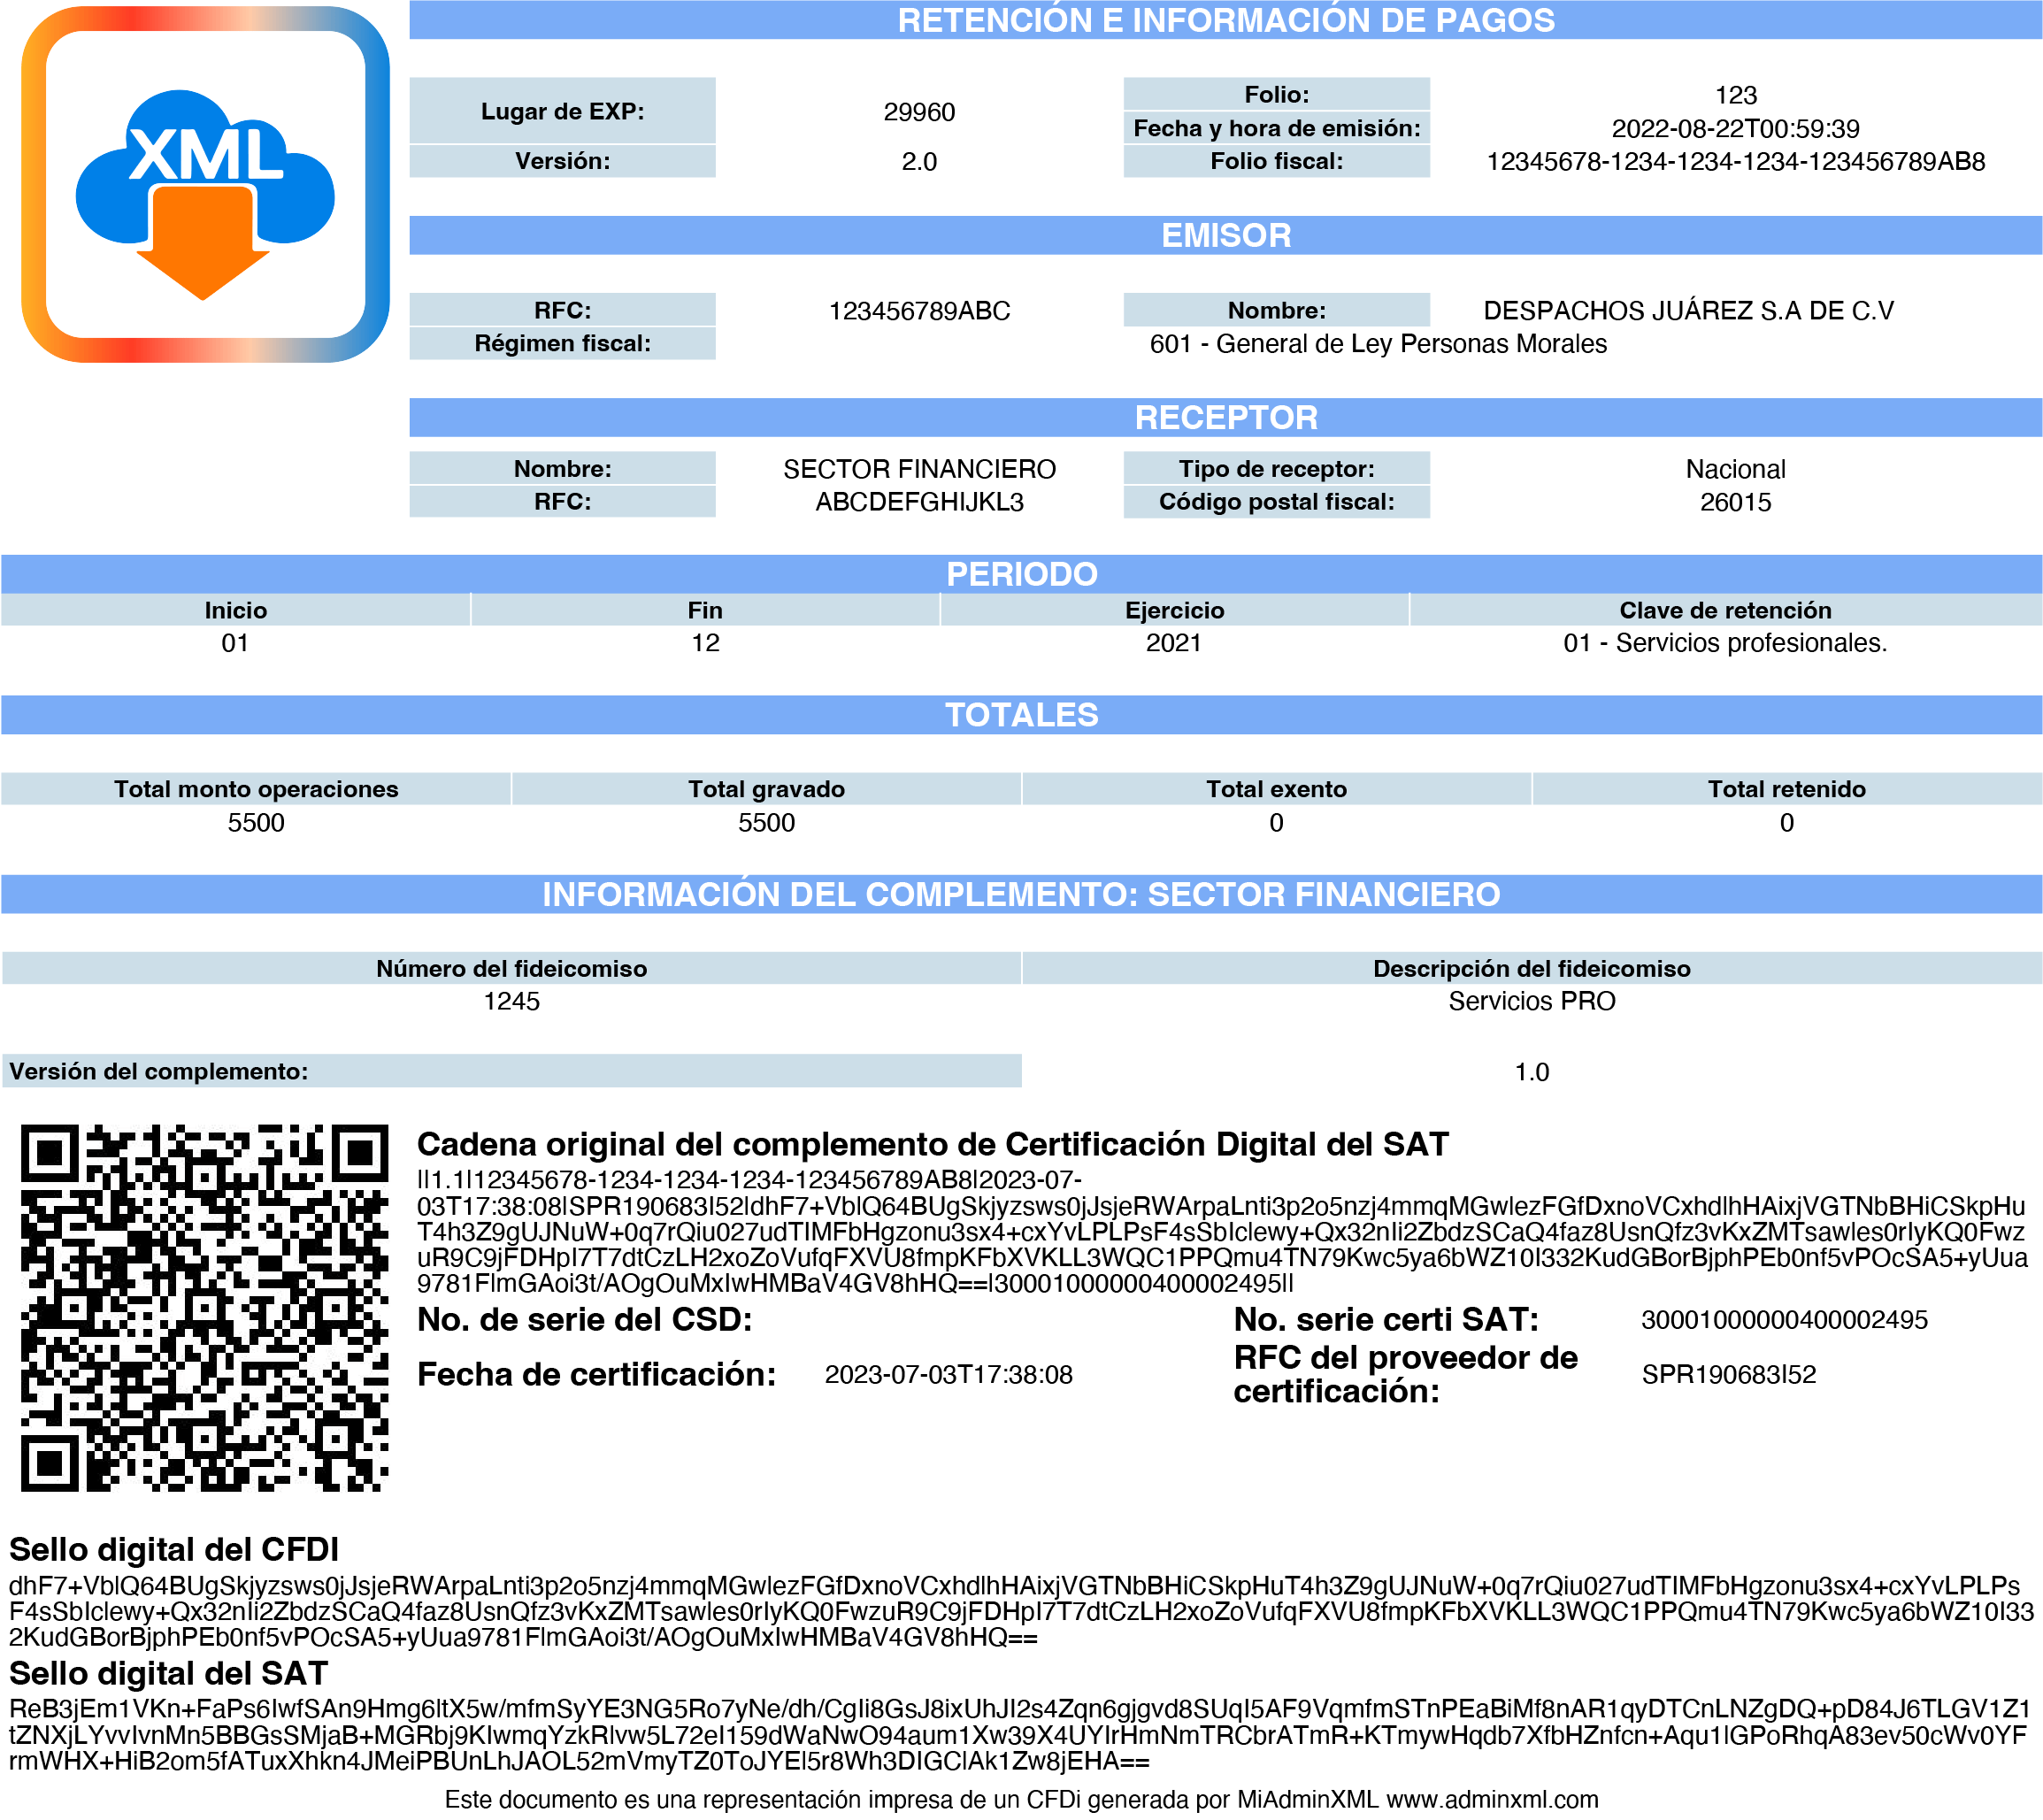The width and height of the screenshot is (2043, 1820).
Task: Select the name DESPACHOS JUÁREZ S.A DE C.V
Action: click(1688, 311)
